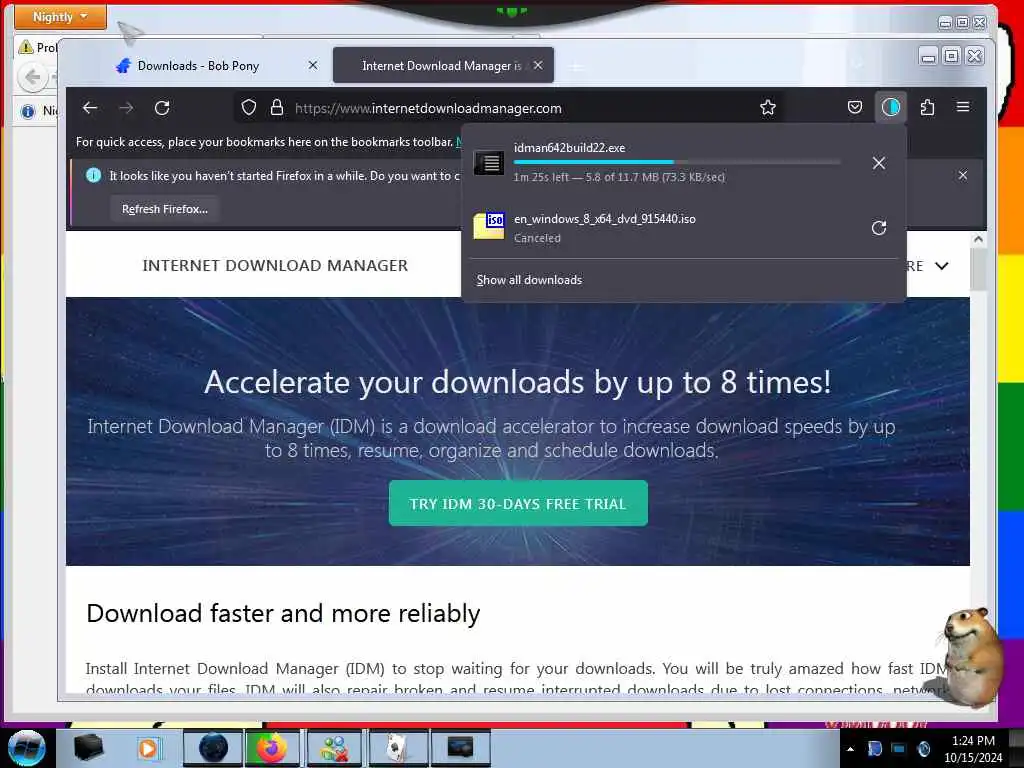The image size is (1024, 768).
Task: Open the two-people messenger taskbar icon
Action: [335, 748]
